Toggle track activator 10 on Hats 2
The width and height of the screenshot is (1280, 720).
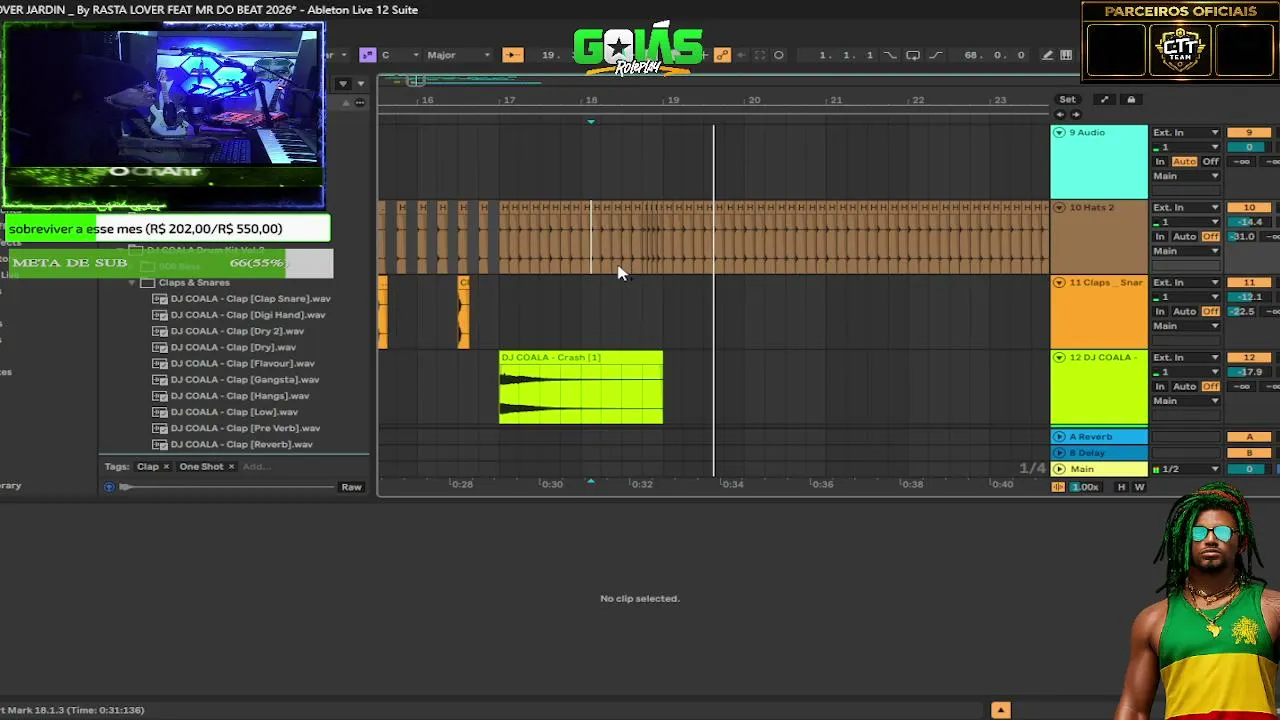(x=1249, y=207)
